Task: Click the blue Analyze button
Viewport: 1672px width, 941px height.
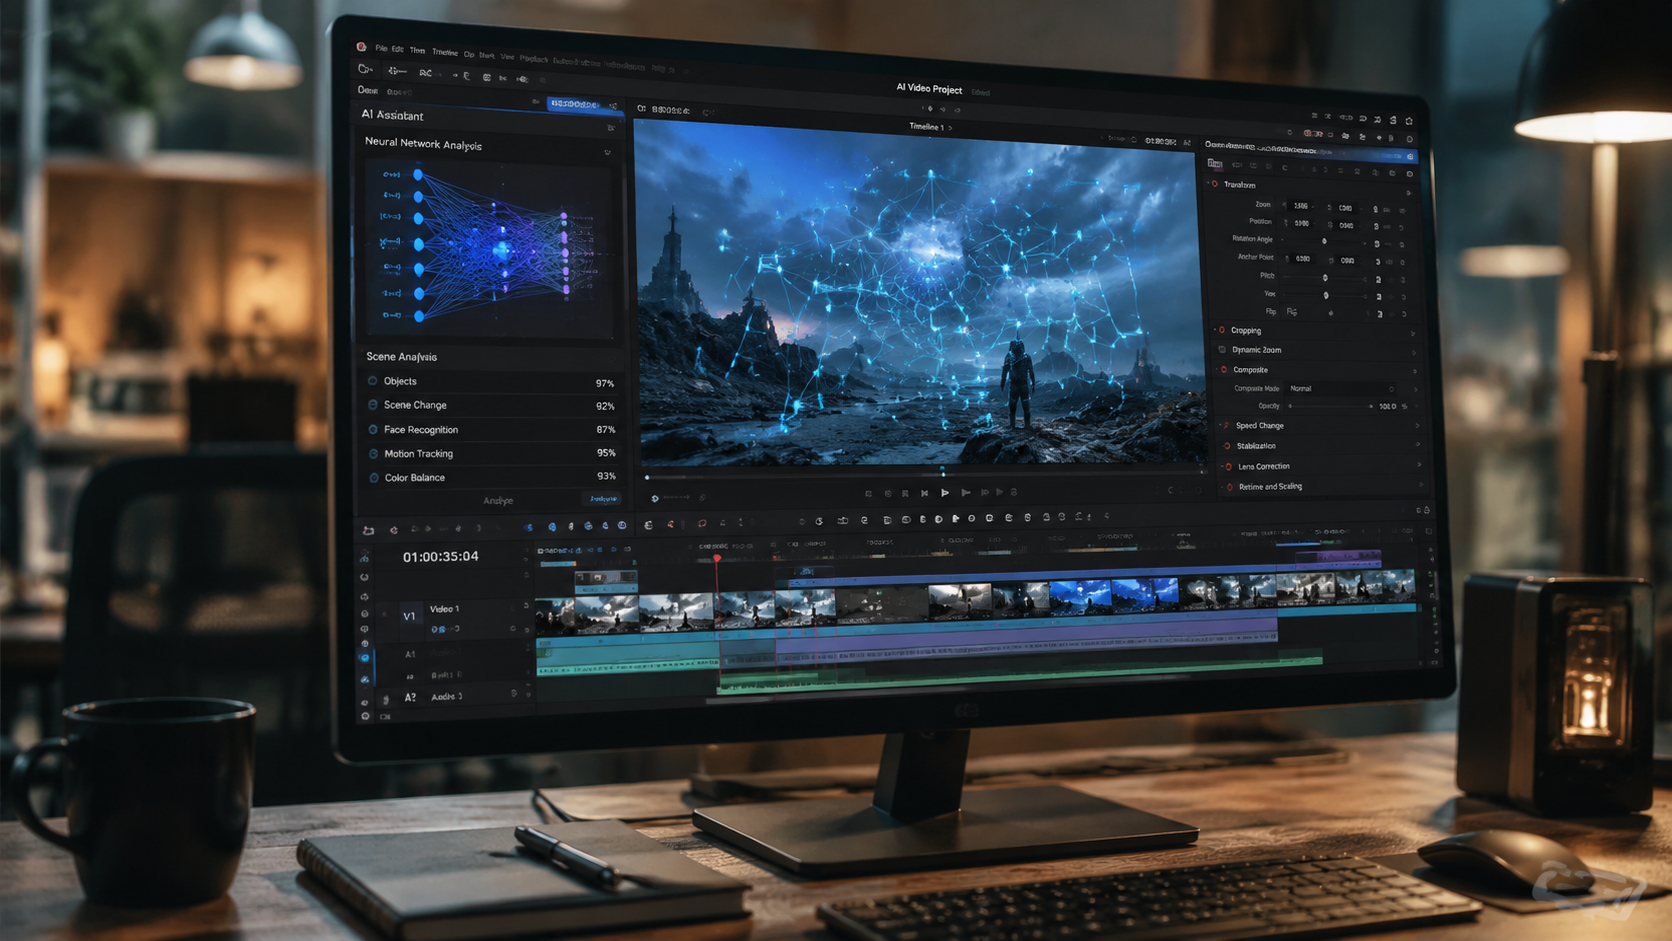Action: [602, 499]
